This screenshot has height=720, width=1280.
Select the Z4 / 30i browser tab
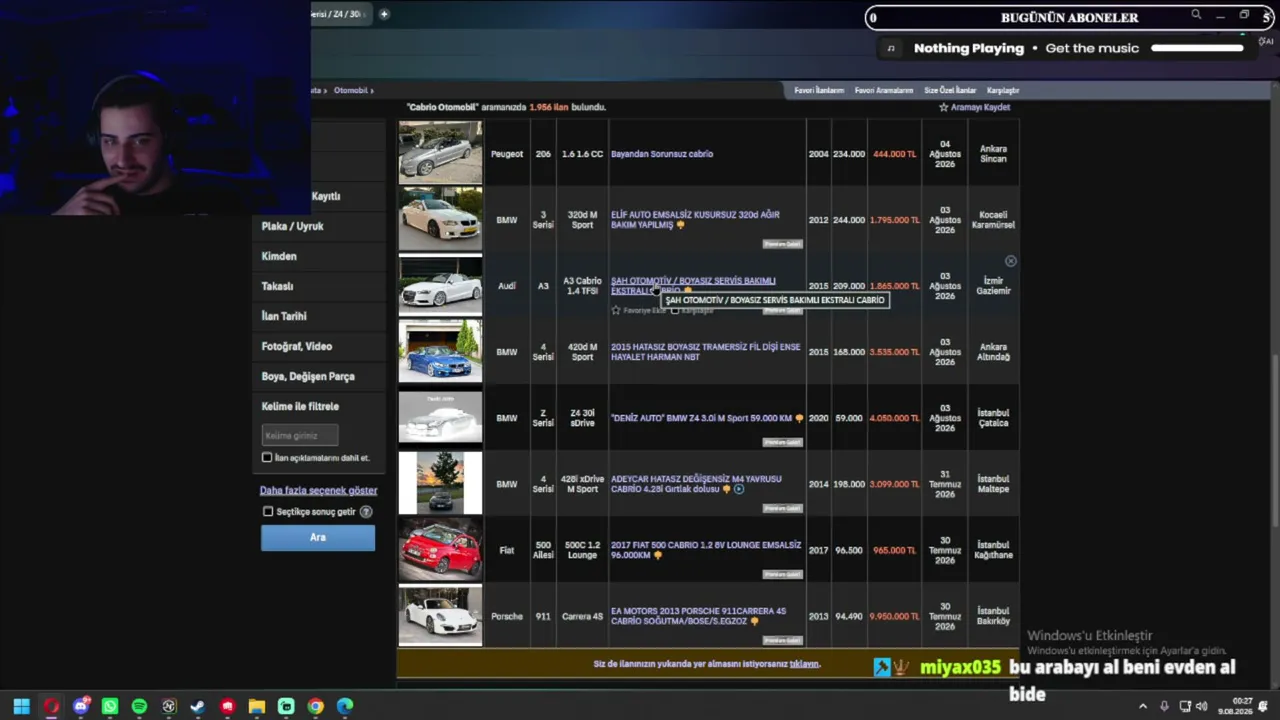click(x=341, y=14)
